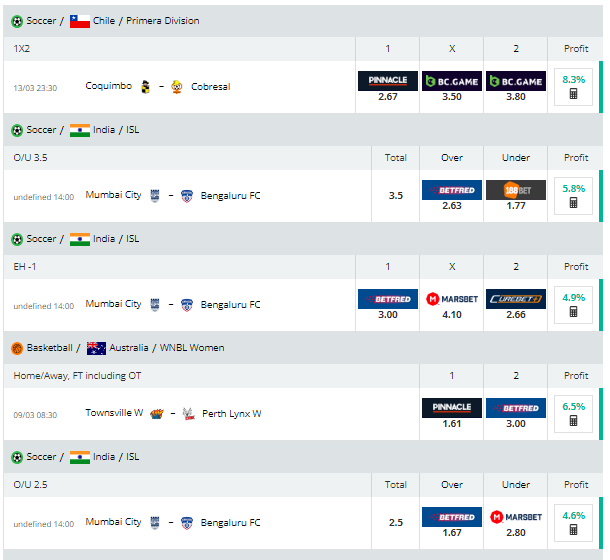Select Marsbet Under 2.5 odds 2.80
Image resolution: width=610 pixels, height=560 pixels.
[x=516, y=522]
